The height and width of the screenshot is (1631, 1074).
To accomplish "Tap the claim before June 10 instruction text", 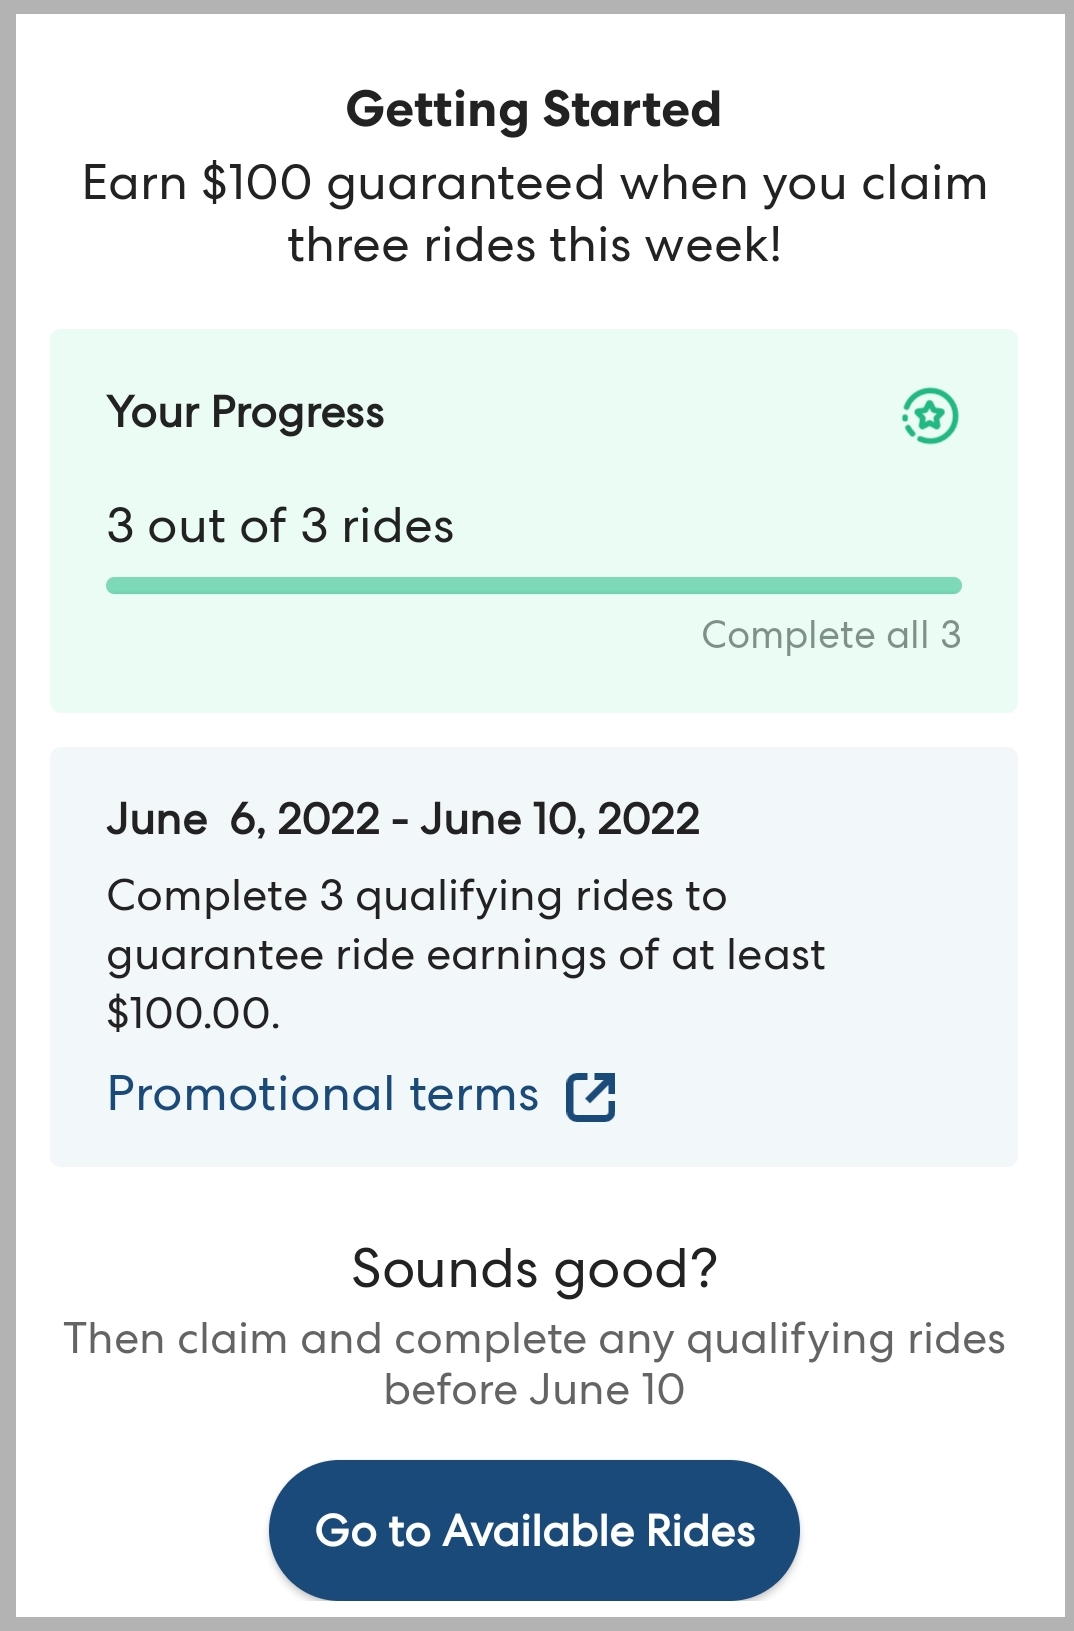I will click(x=534, y=1390).
